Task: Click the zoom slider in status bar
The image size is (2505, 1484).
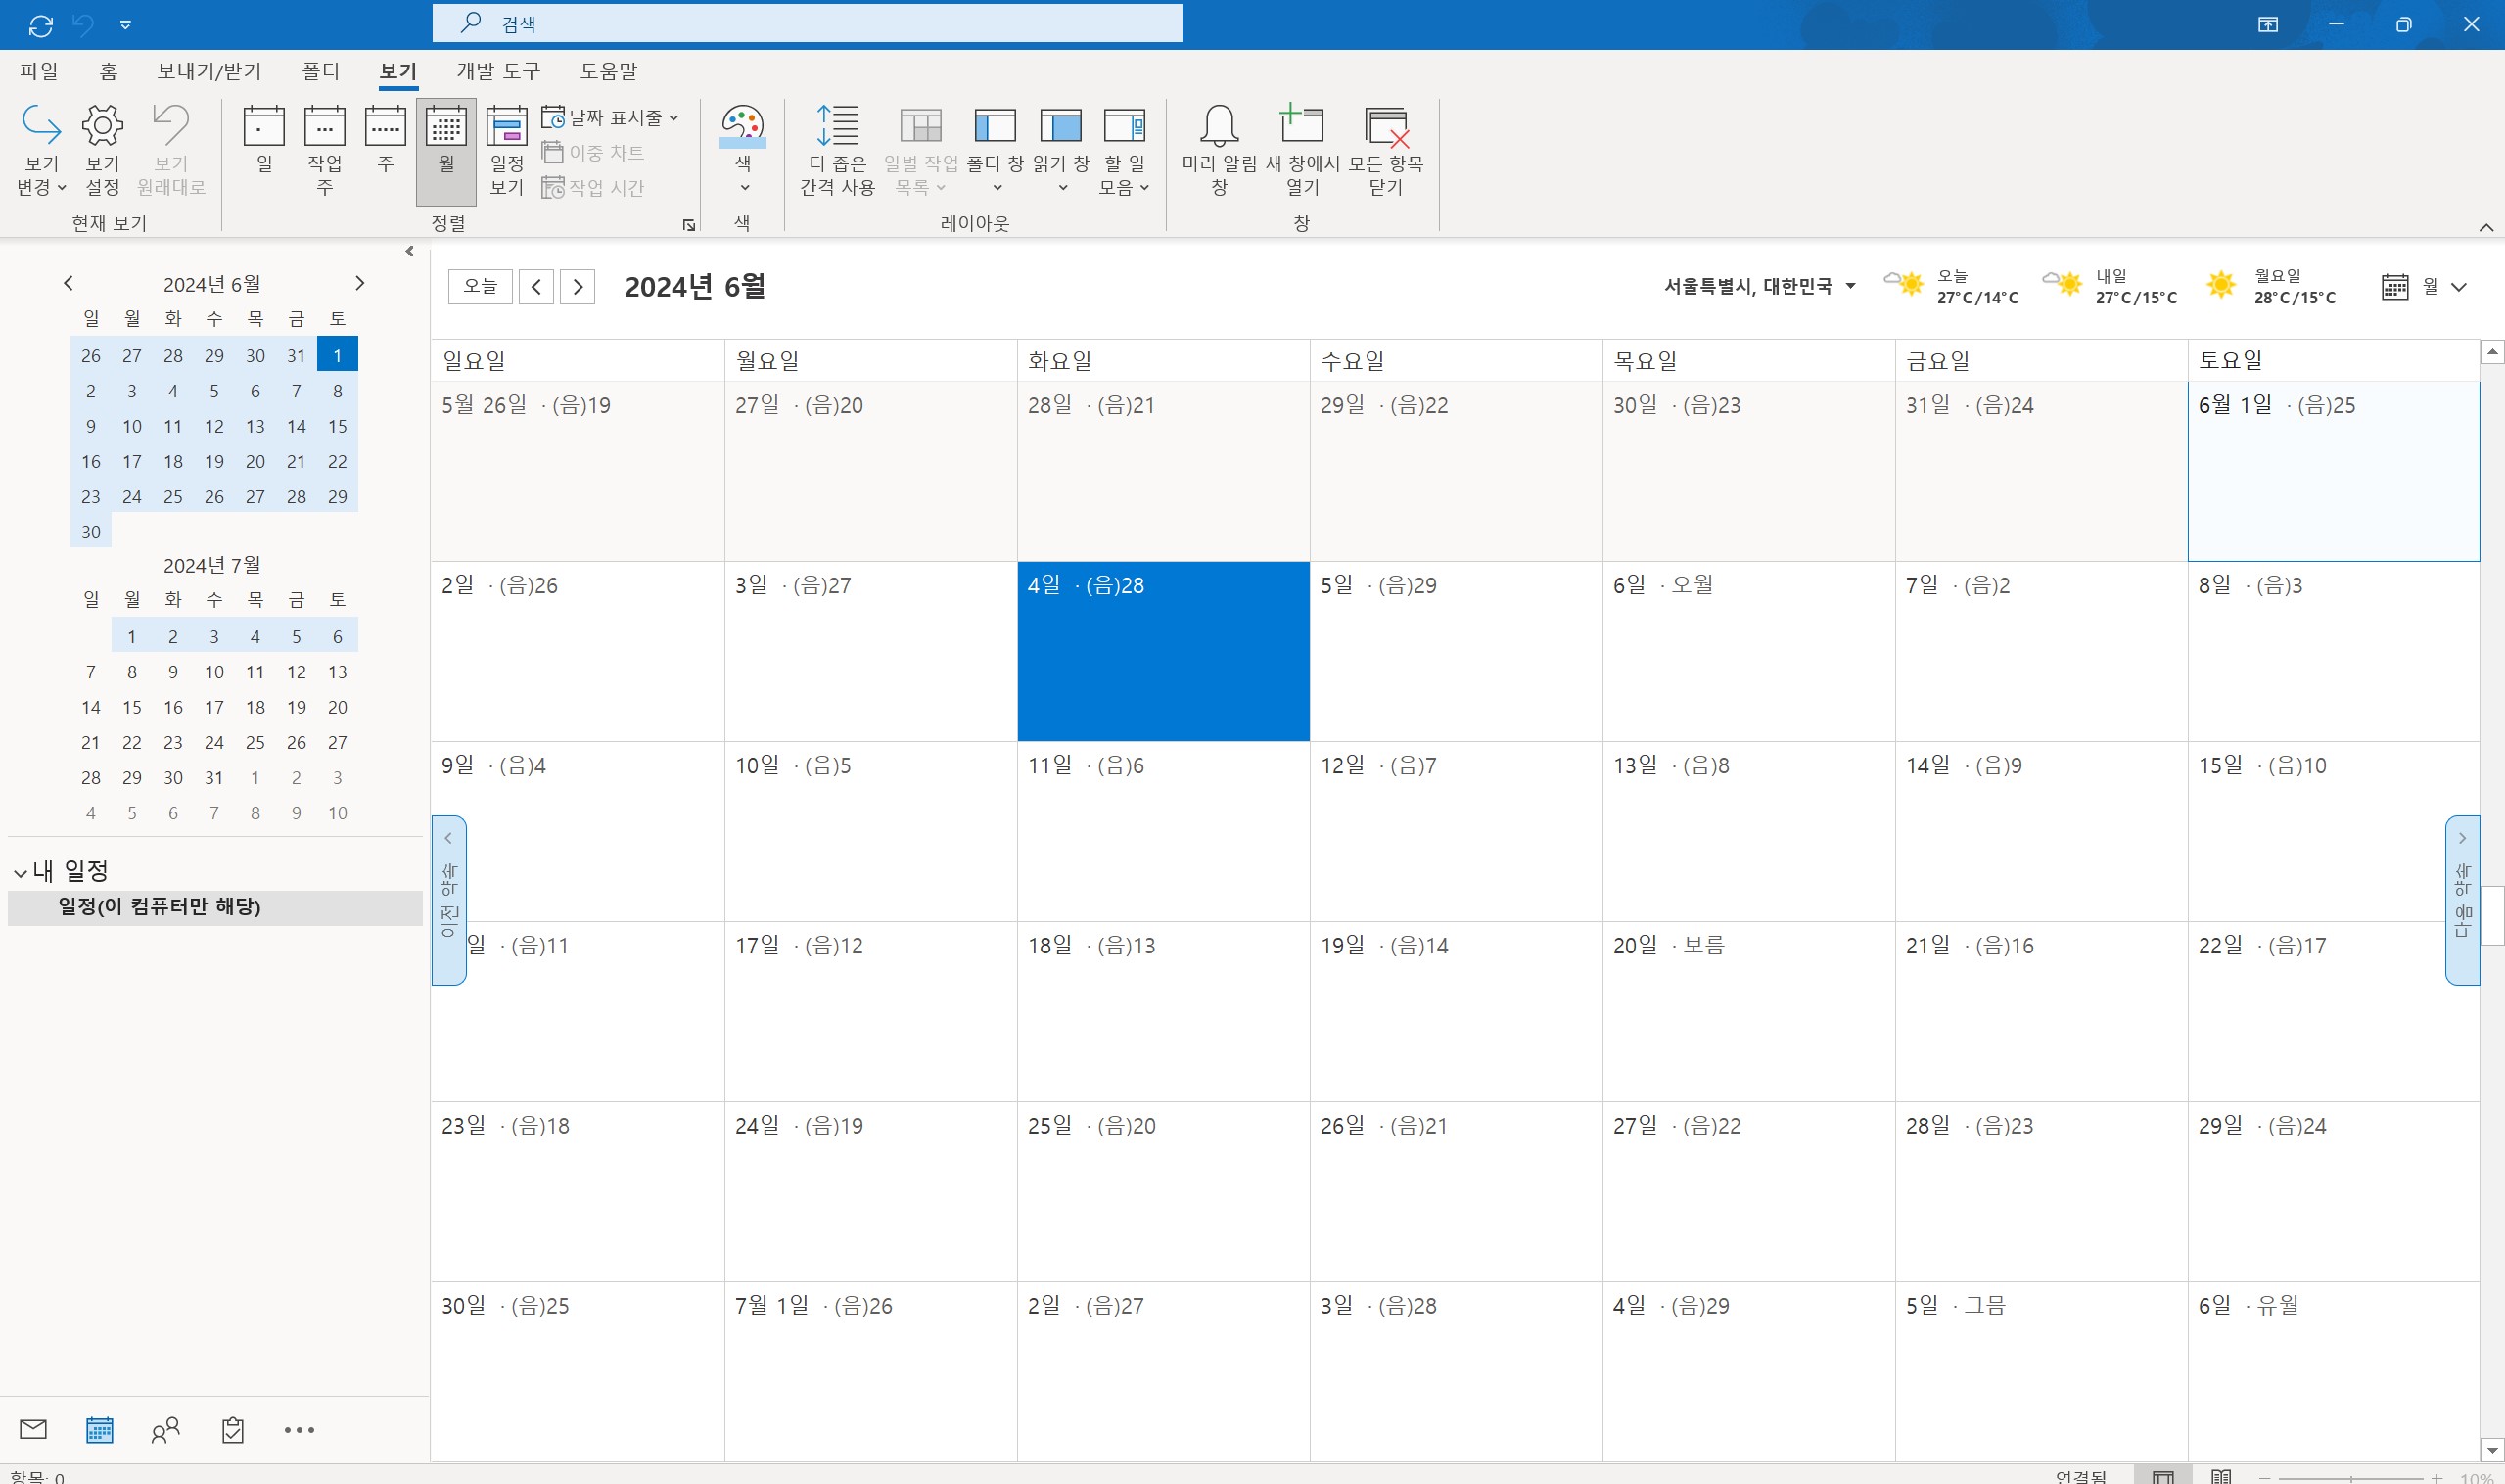Action: click(x=2351, y=1478)
